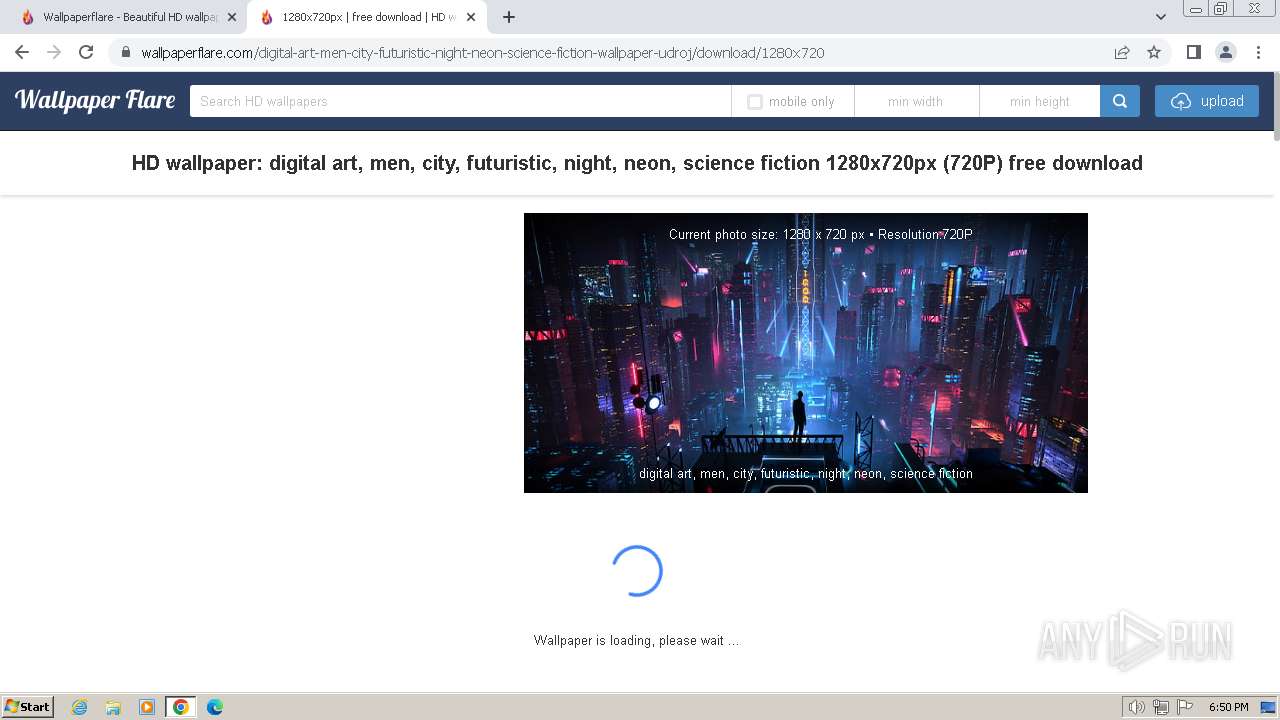Click the show desktop button
Screen dimensions: 1280x720
tap(1269, 707)
